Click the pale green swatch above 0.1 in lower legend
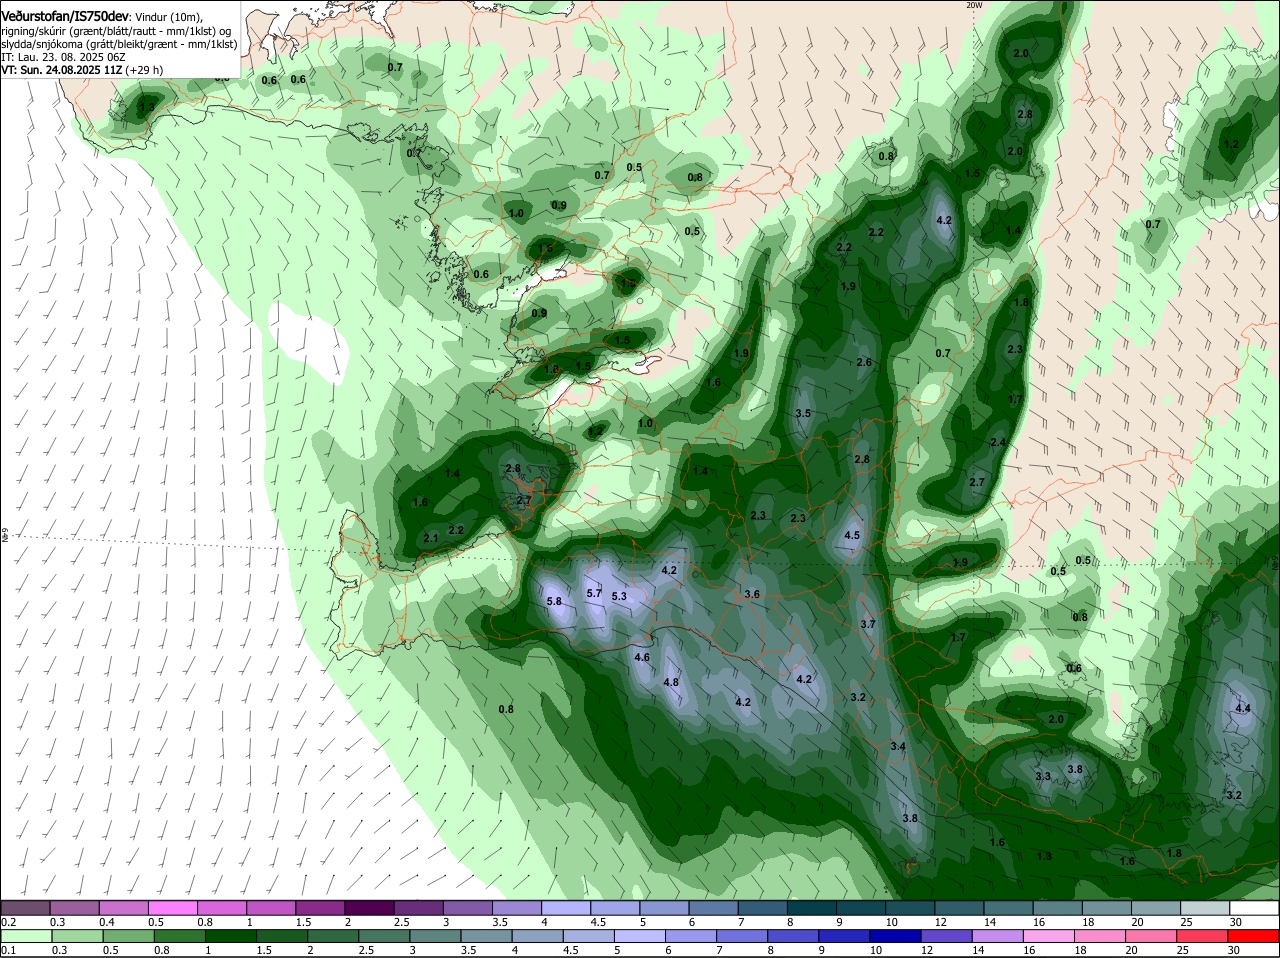The height and width of the screenshot is (958, 1280). coord(27,936)
